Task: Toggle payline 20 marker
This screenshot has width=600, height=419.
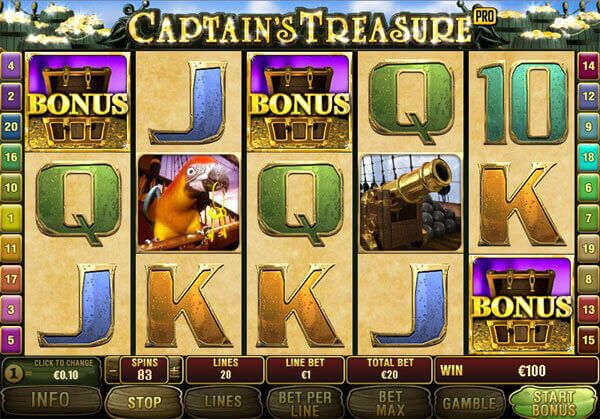Action: point(11,127)
